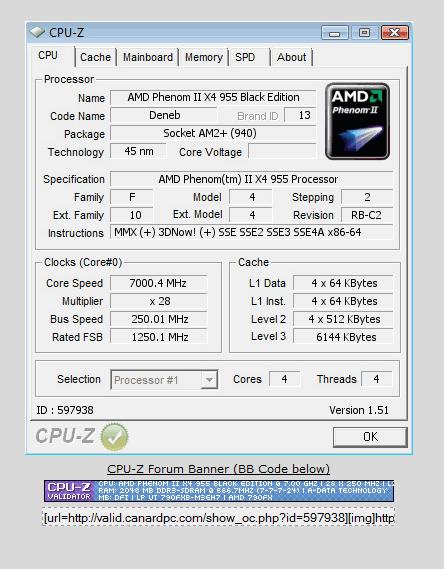Minimize the CPU-Z window
Viewport: 444px width, 569px height.
(x=334, y=33)
